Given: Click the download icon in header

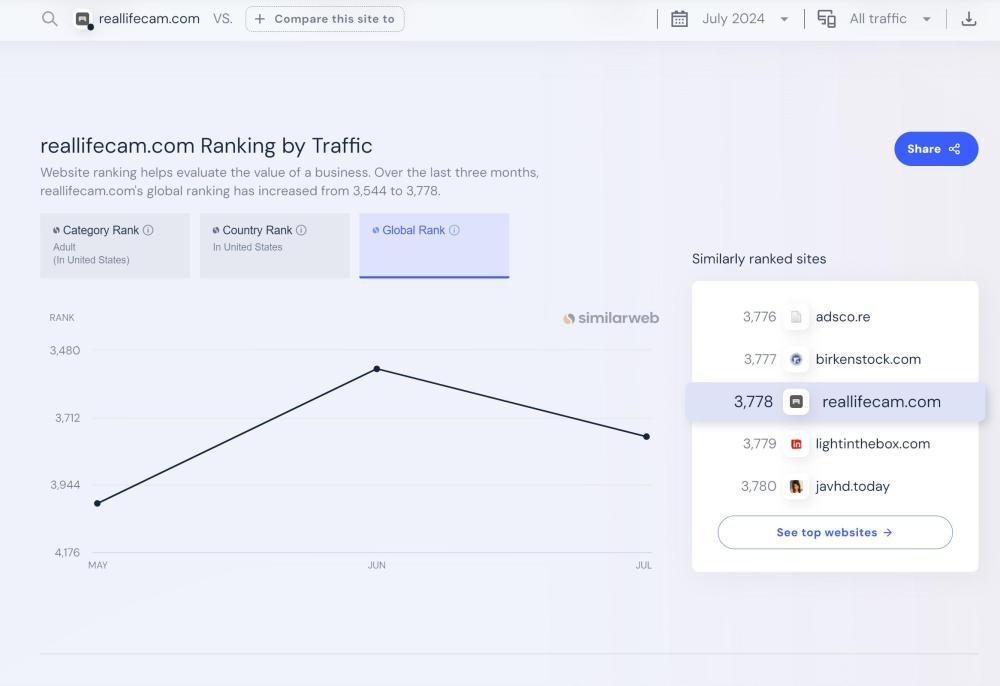Looking at the screenshot, I should [968, 19].
